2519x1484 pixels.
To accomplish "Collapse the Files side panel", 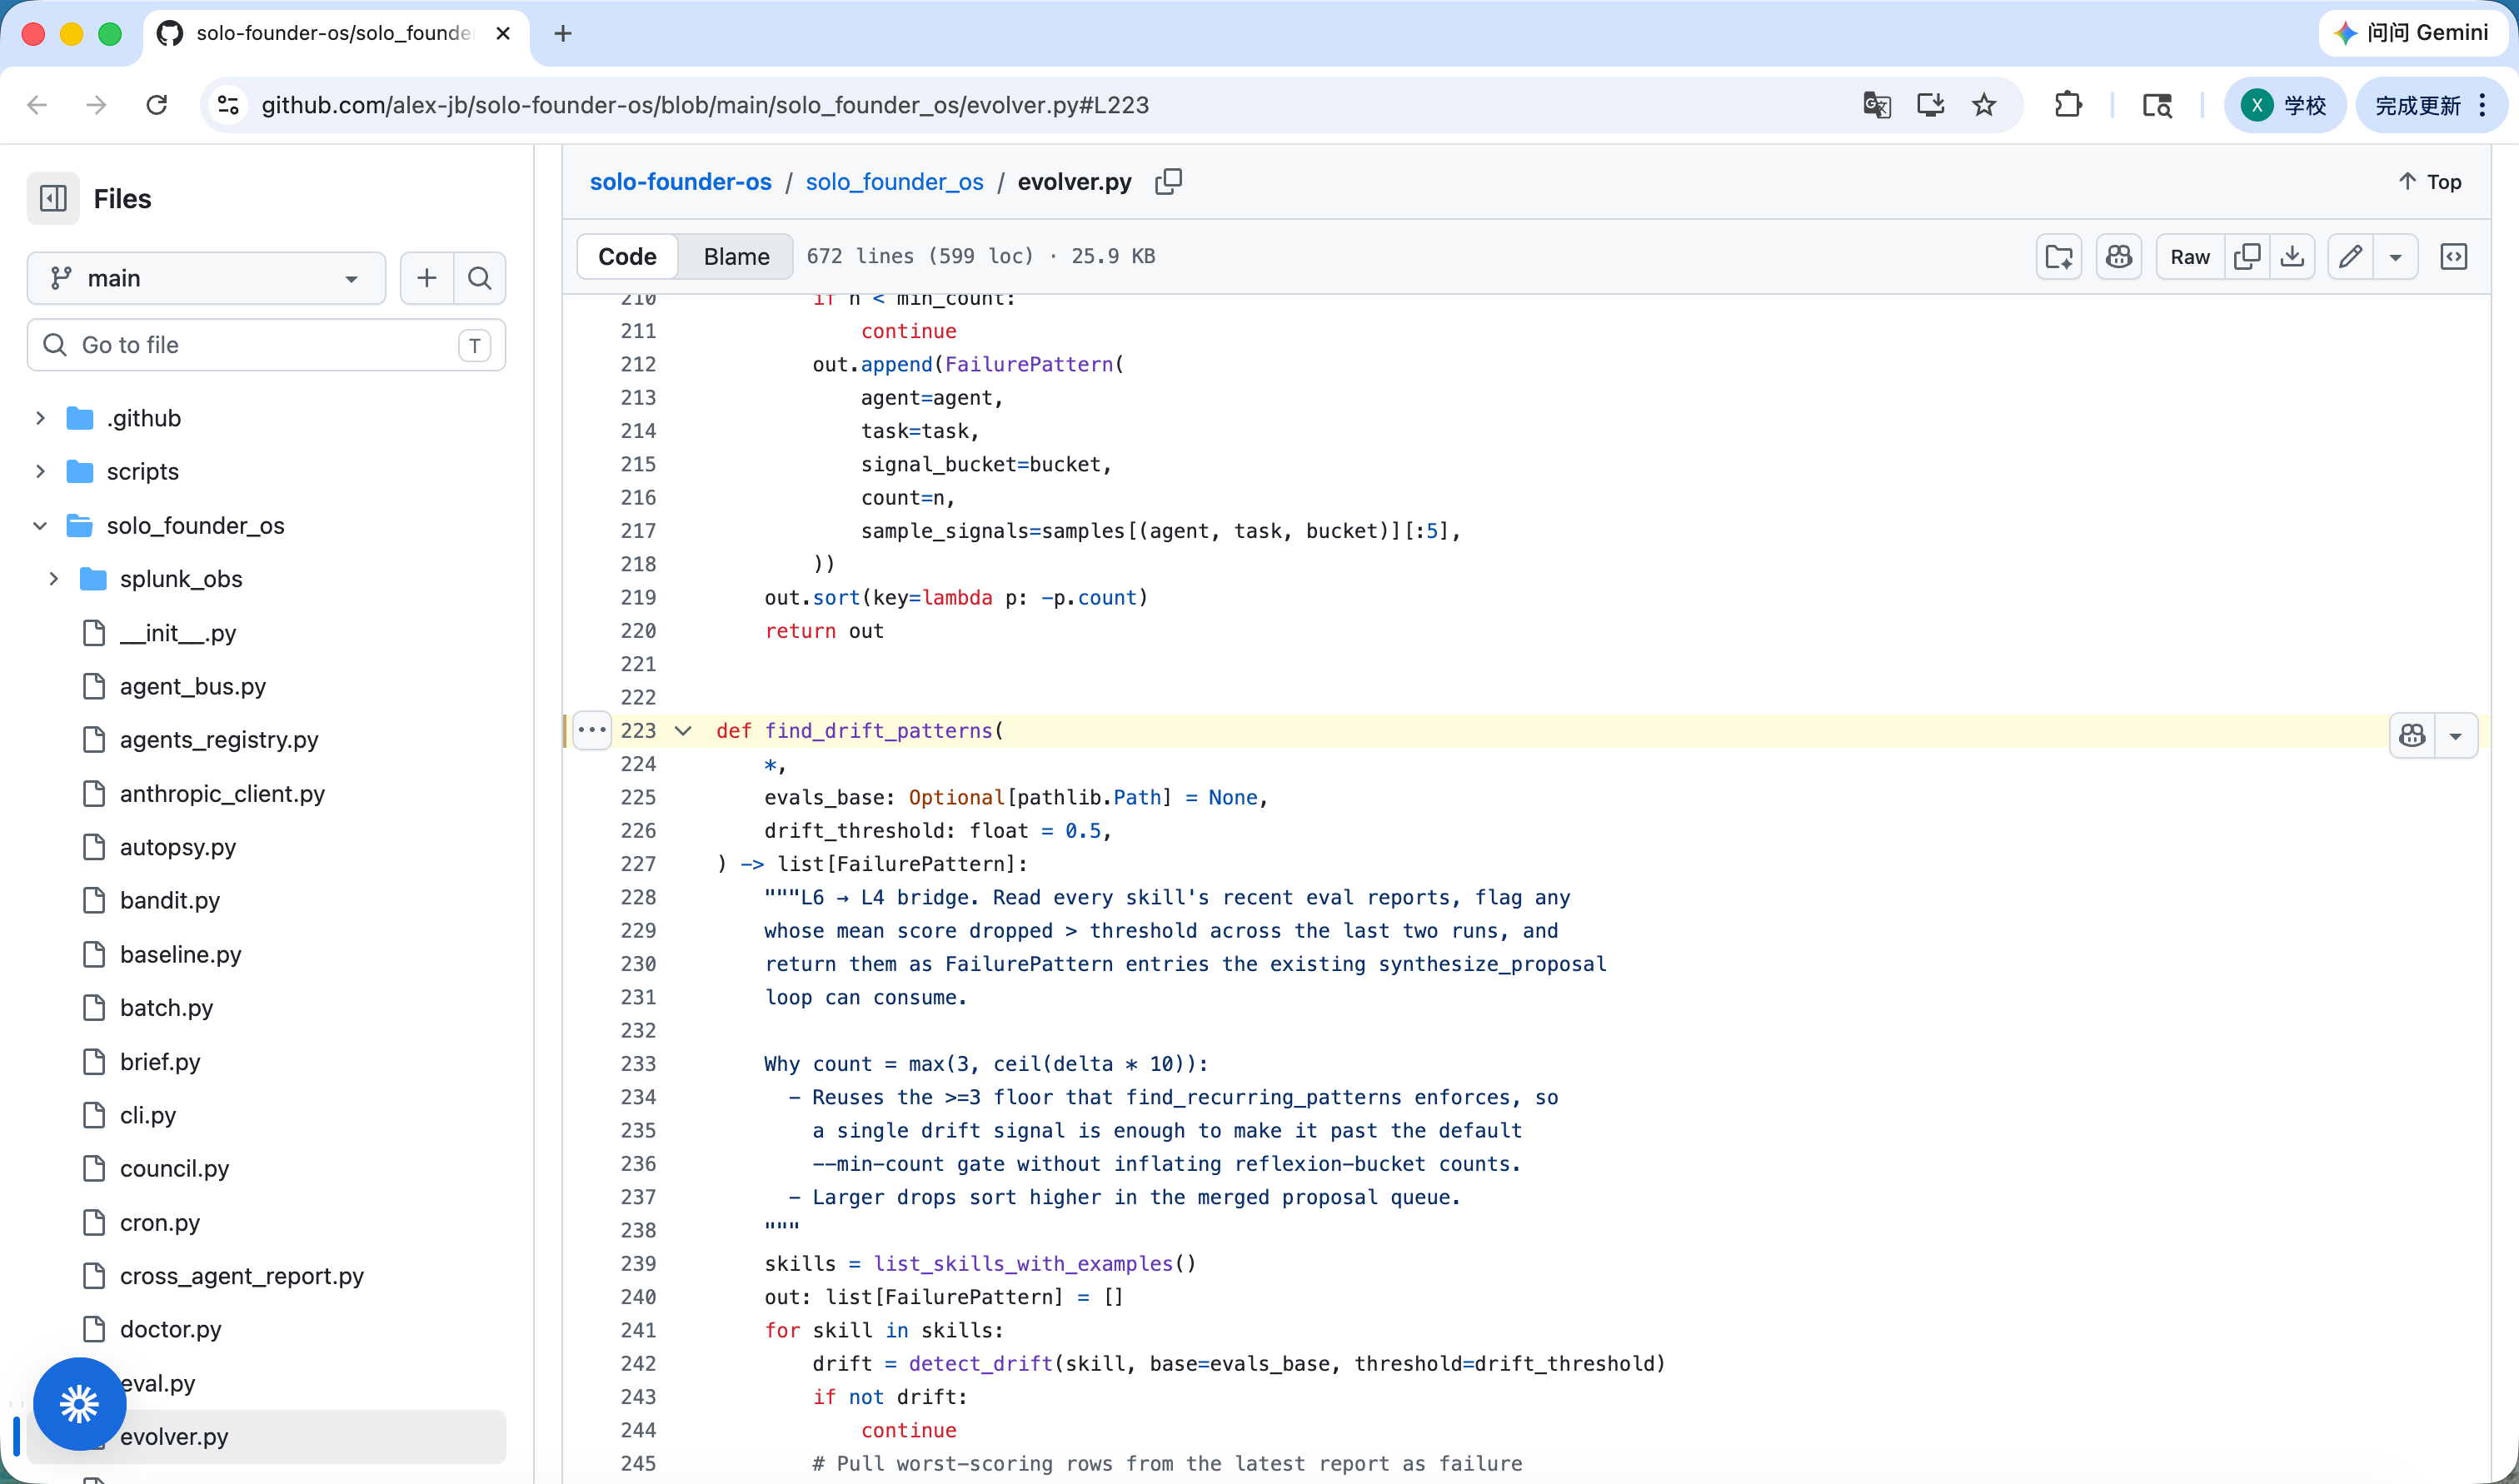I will tap(53, 198).
